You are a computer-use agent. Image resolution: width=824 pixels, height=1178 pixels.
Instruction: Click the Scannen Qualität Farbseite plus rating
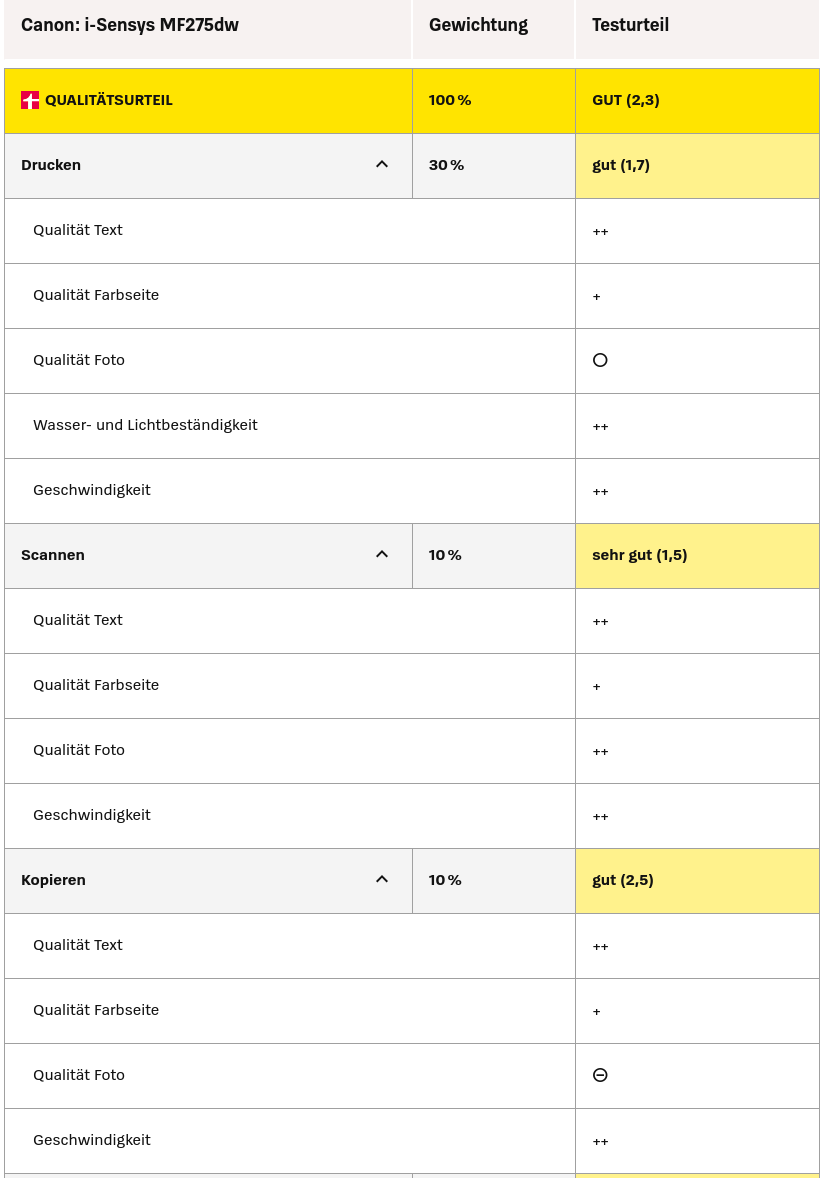(597, 687)
